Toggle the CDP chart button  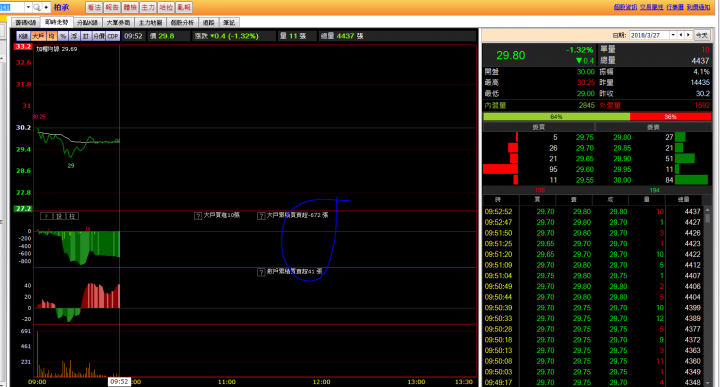113,36
